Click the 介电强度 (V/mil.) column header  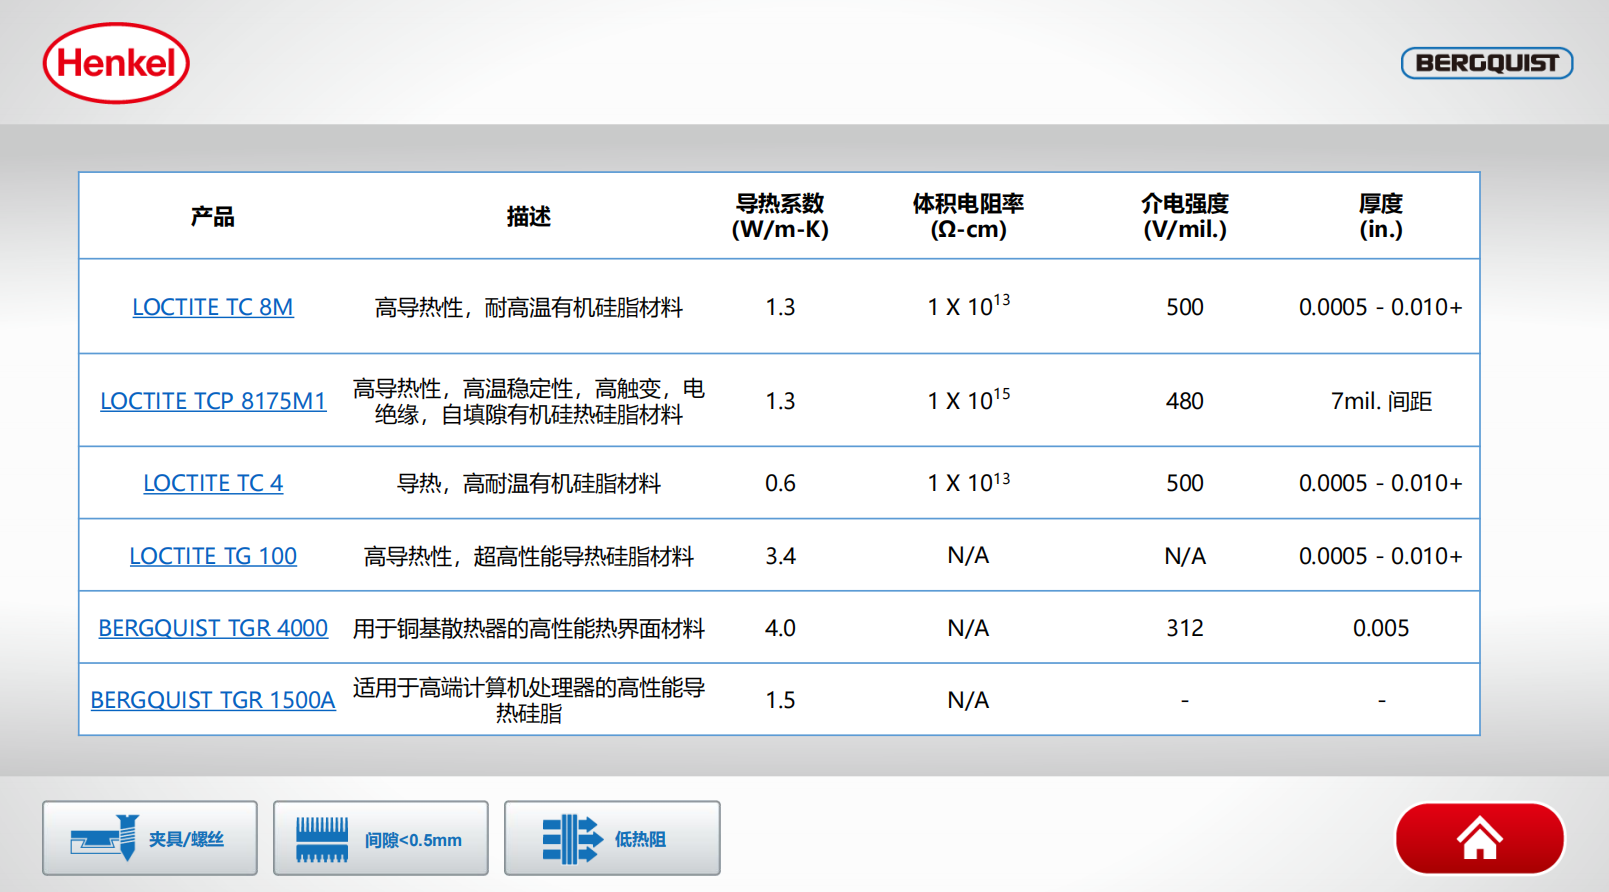[x=1185, y=217]
